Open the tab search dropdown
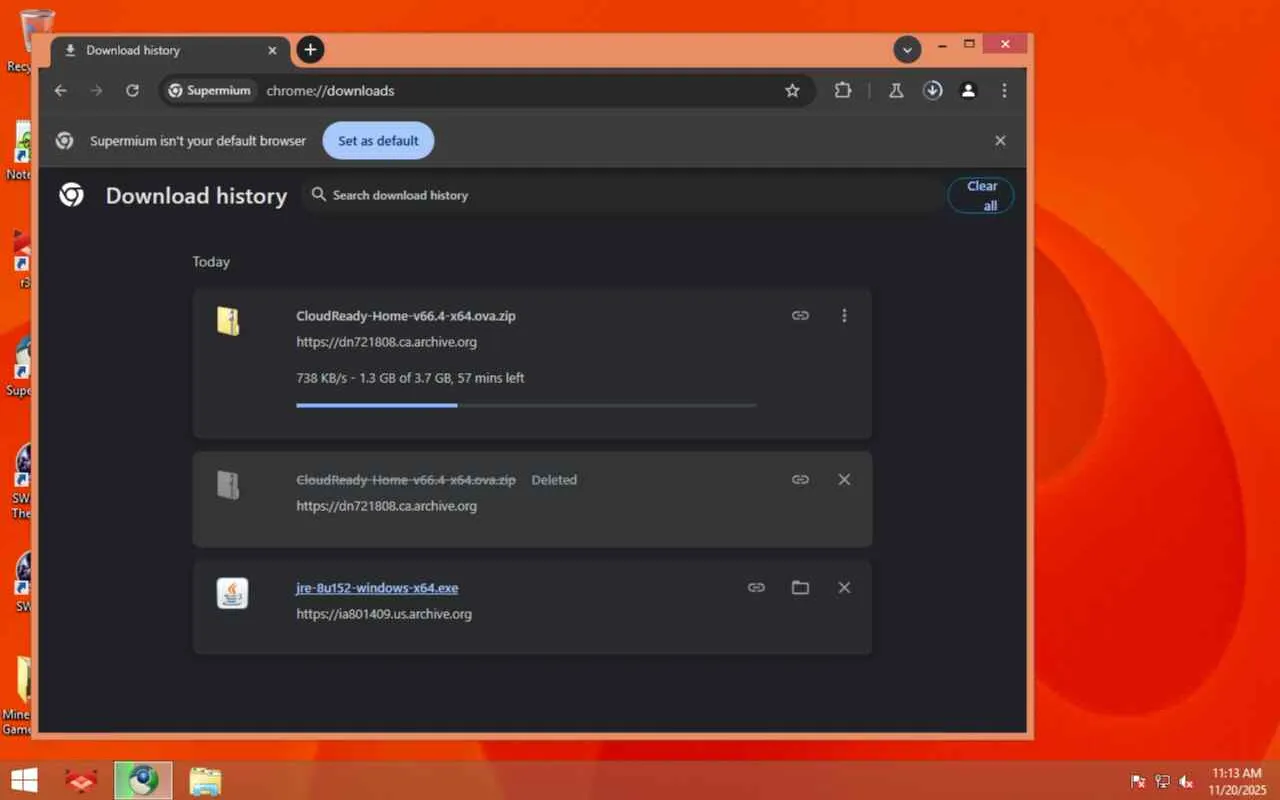 pos(907,49)
